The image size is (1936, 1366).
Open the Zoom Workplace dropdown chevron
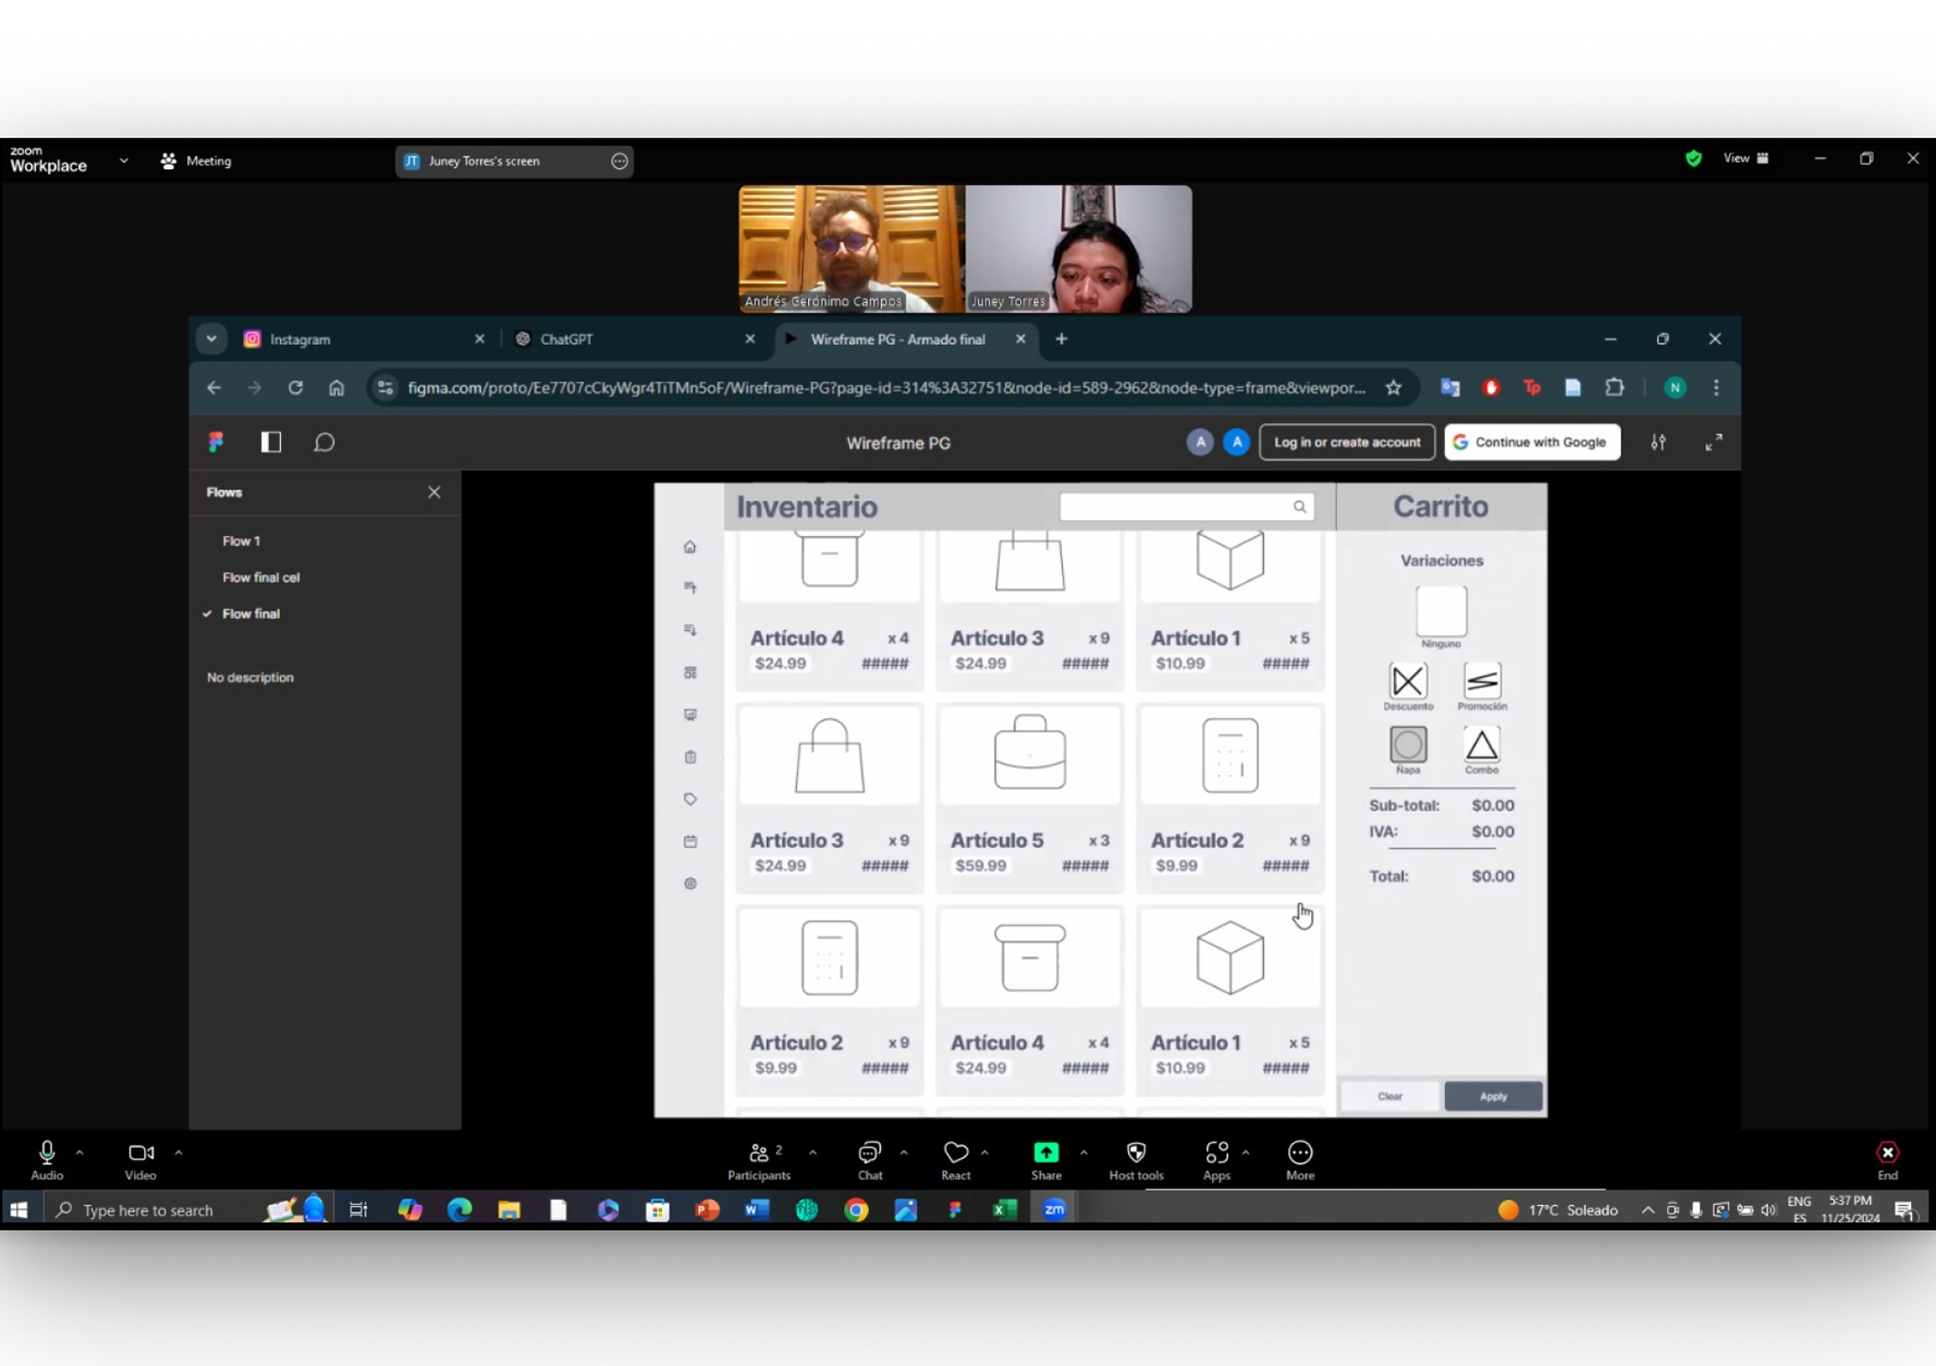pos(123,160)
